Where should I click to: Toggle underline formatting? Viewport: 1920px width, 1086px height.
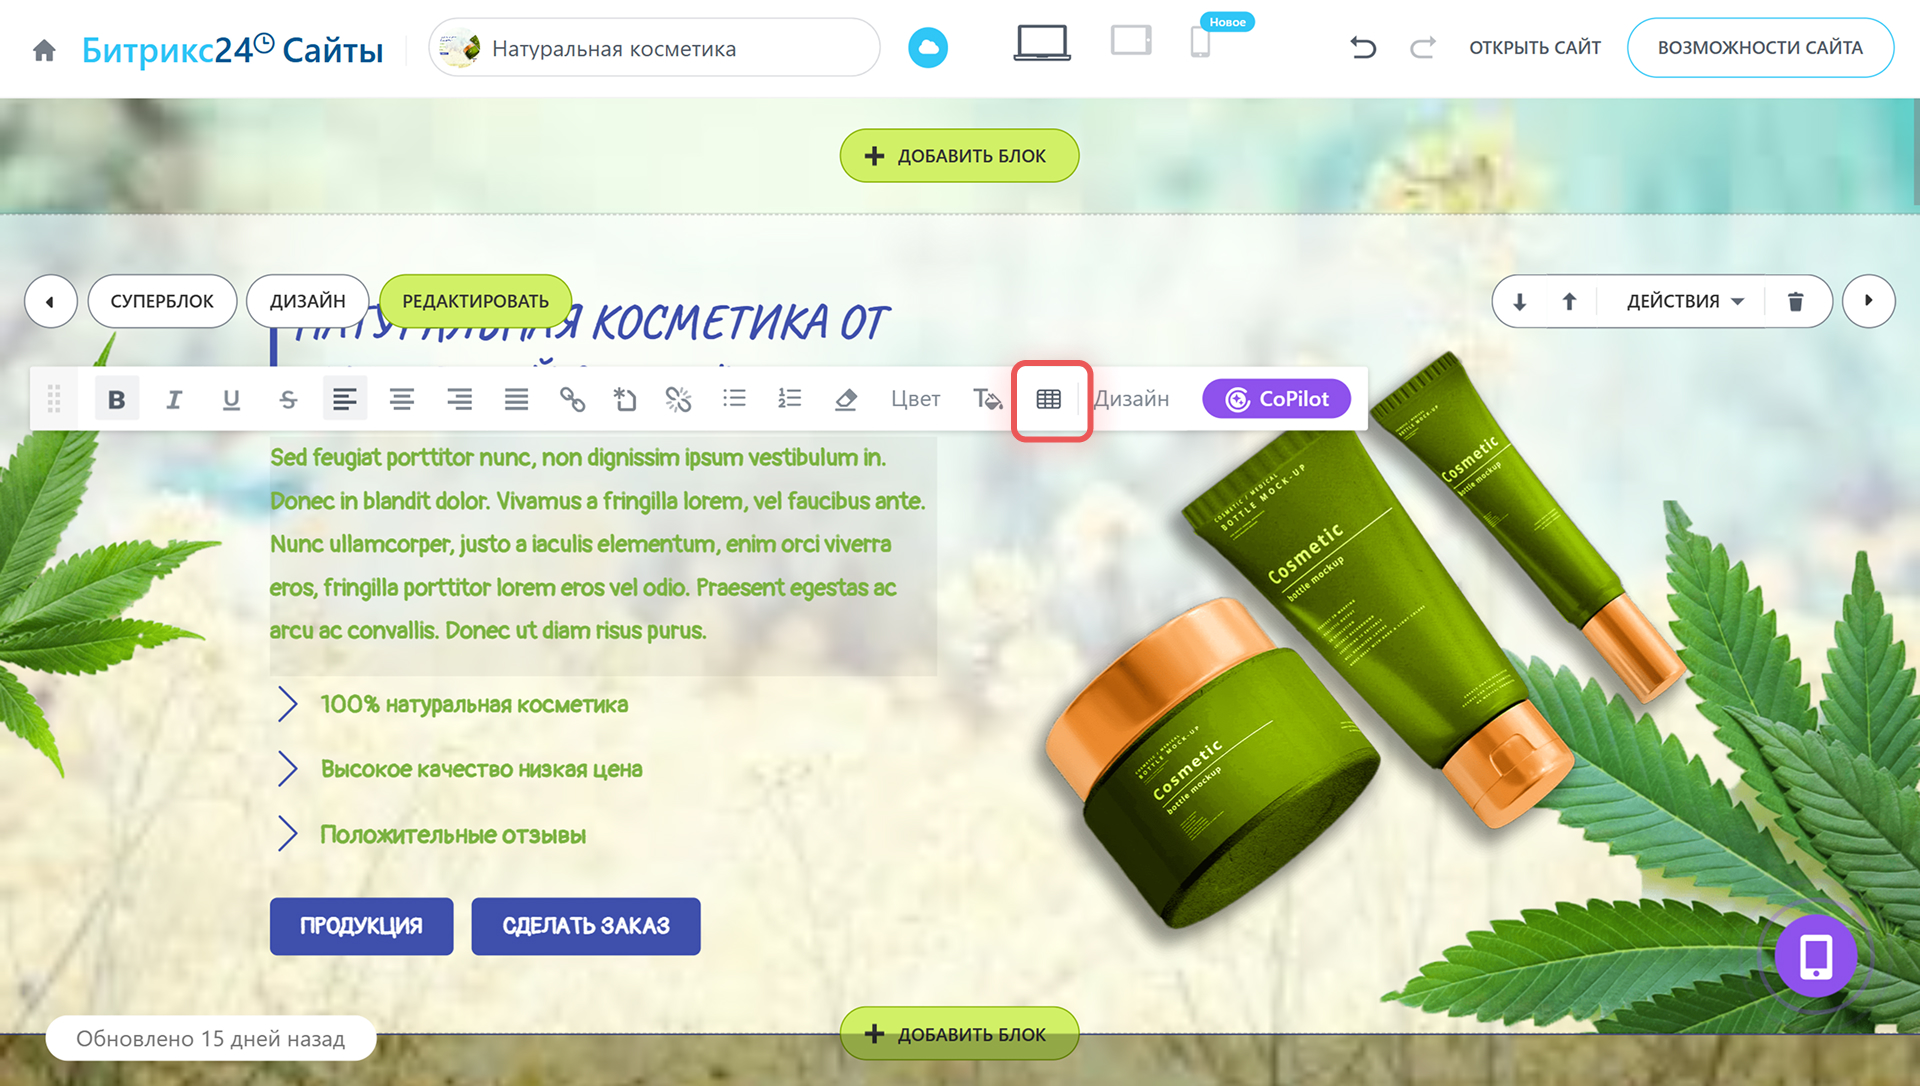(x=231, y=399)
